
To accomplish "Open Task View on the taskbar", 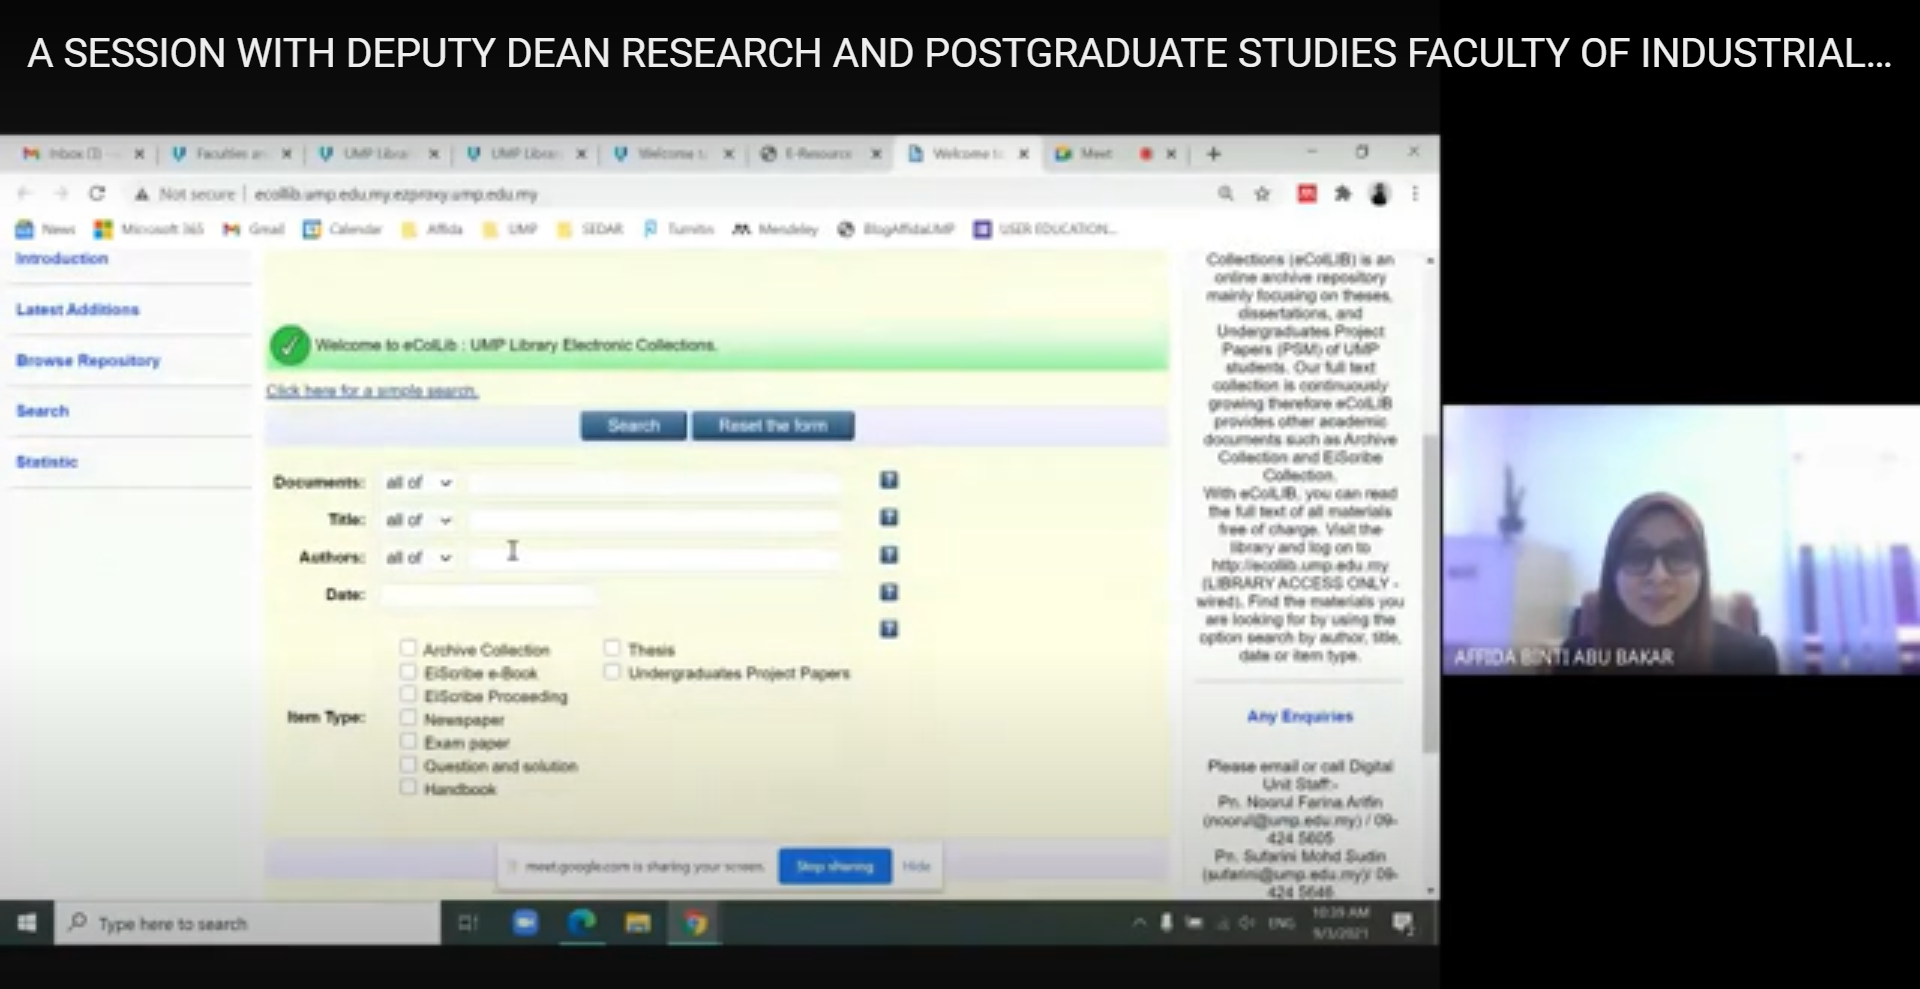I will [468, 923].
